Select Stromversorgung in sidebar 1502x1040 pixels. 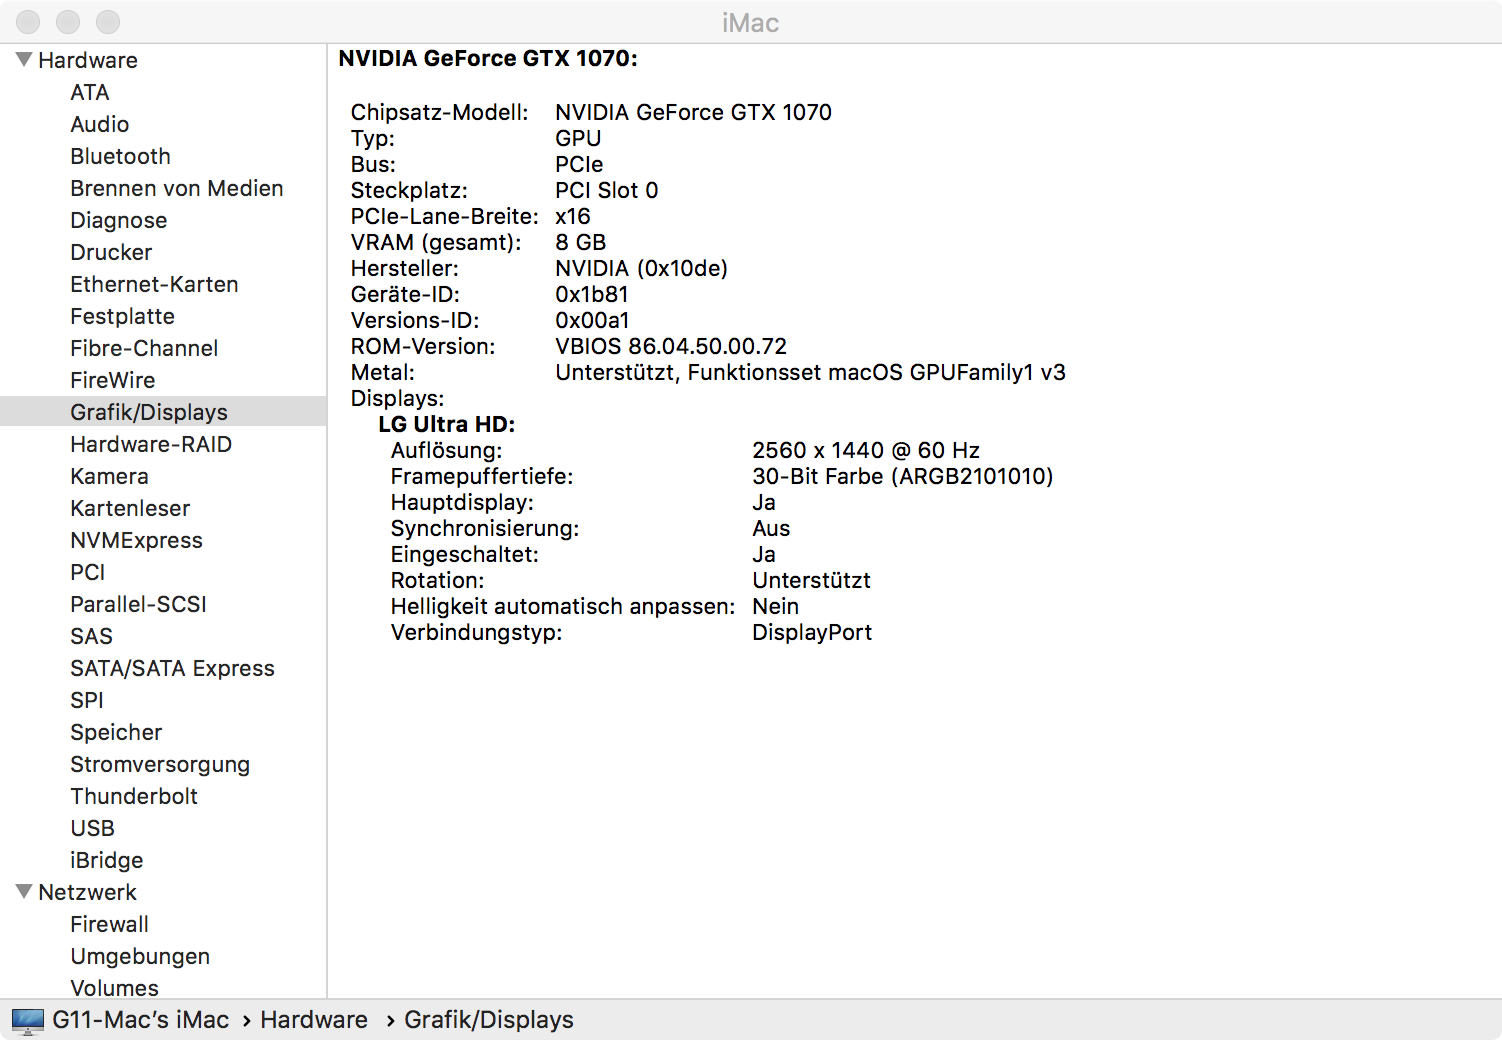(x=160, y=764)
